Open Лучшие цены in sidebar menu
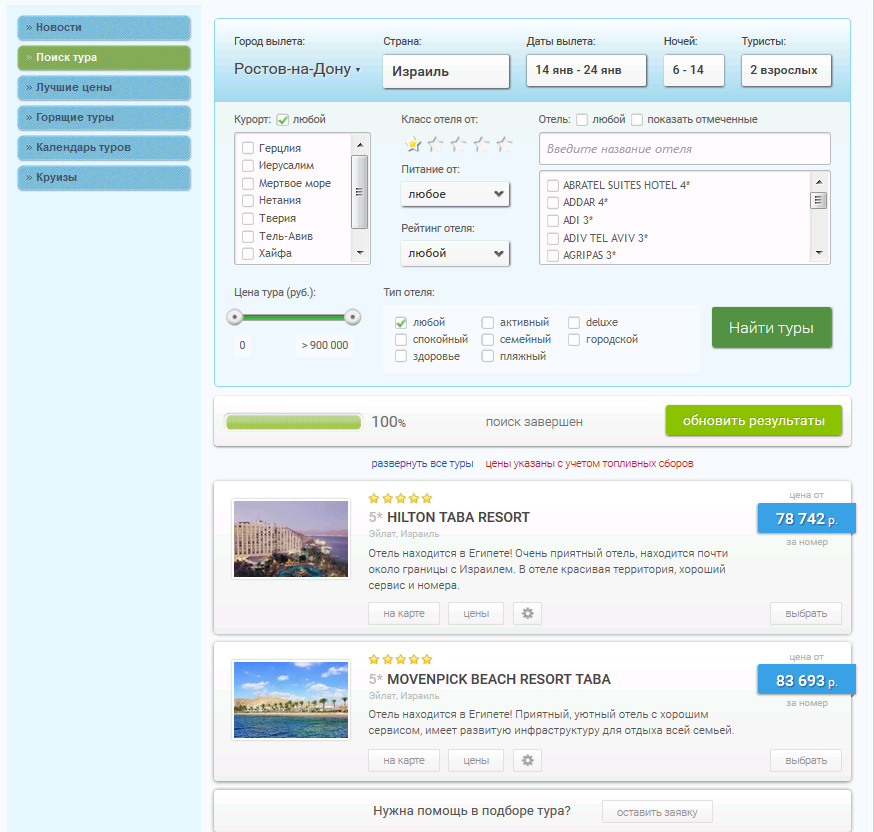 104,88
